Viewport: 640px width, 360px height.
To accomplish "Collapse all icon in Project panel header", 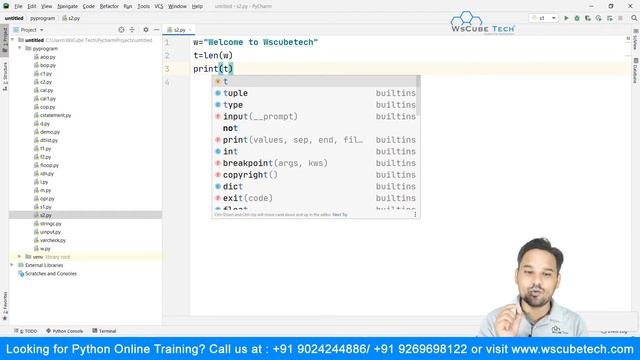I will pyautogui.click(x=132, y=30).
